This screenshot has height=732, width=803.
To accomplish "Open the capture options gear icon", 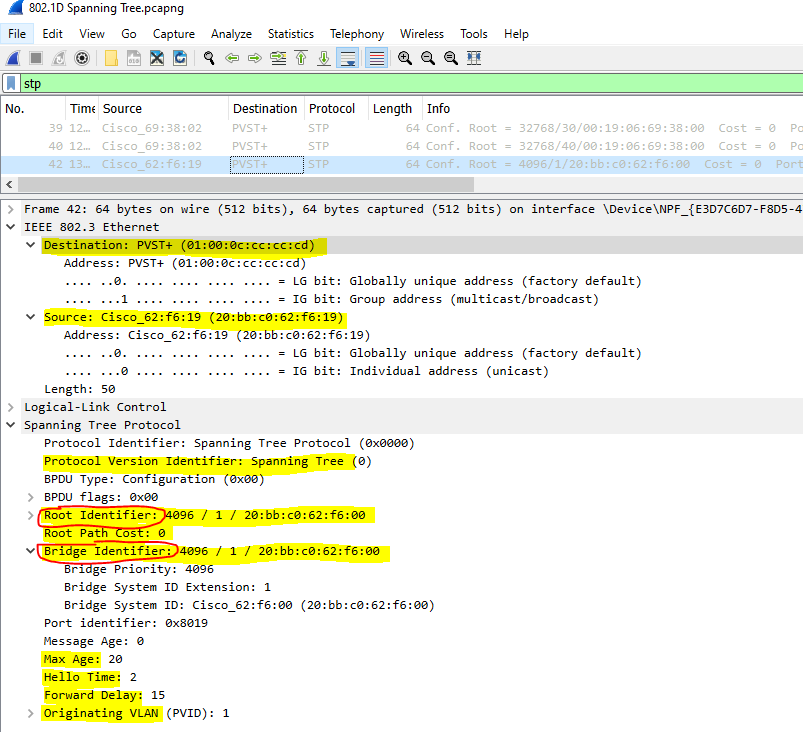I will (x=82, y=58).
